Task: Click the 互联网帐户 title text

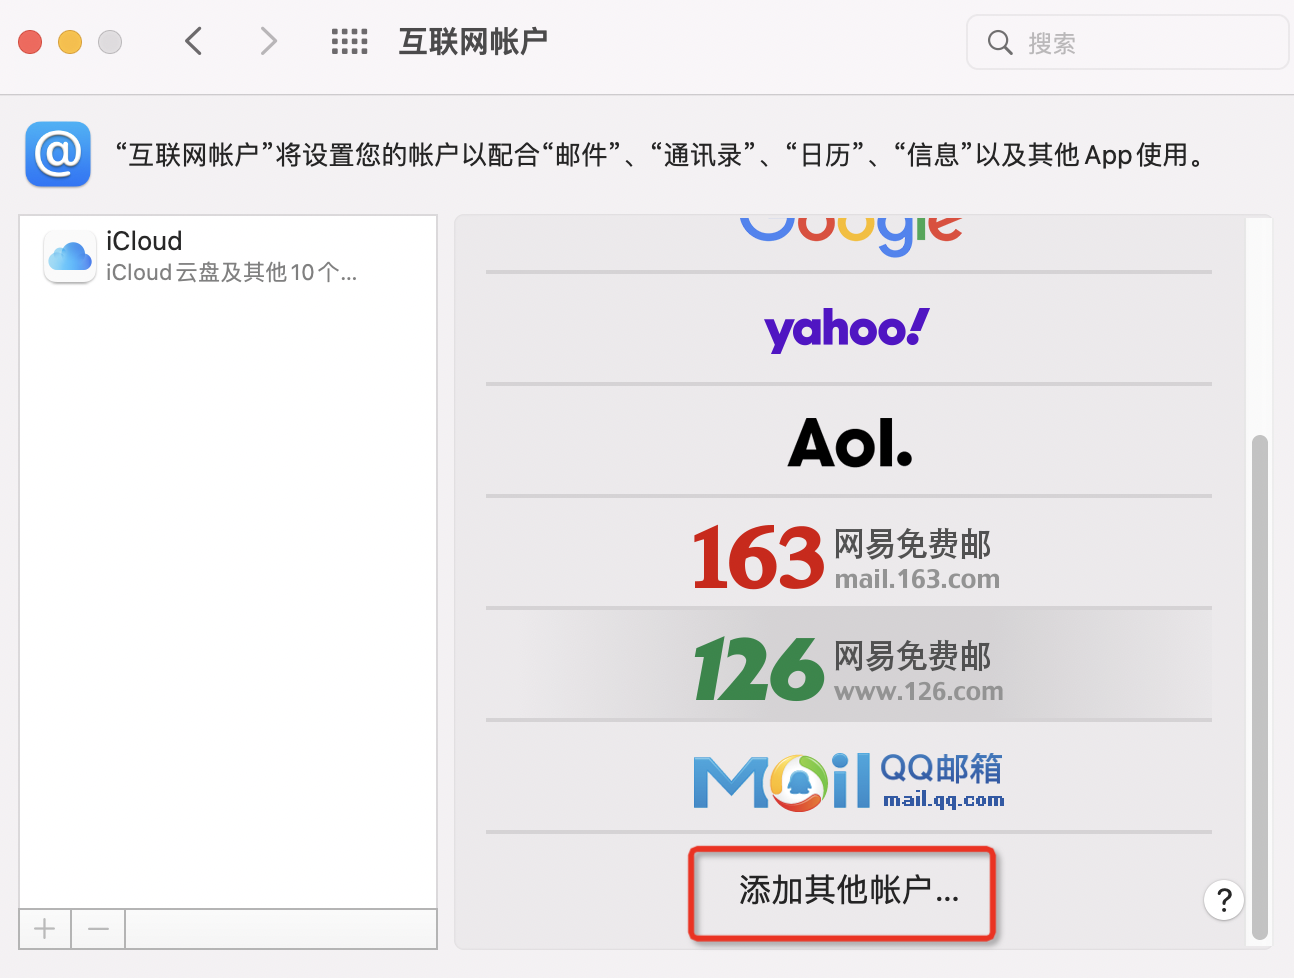Action: click(x=472, y=41)
